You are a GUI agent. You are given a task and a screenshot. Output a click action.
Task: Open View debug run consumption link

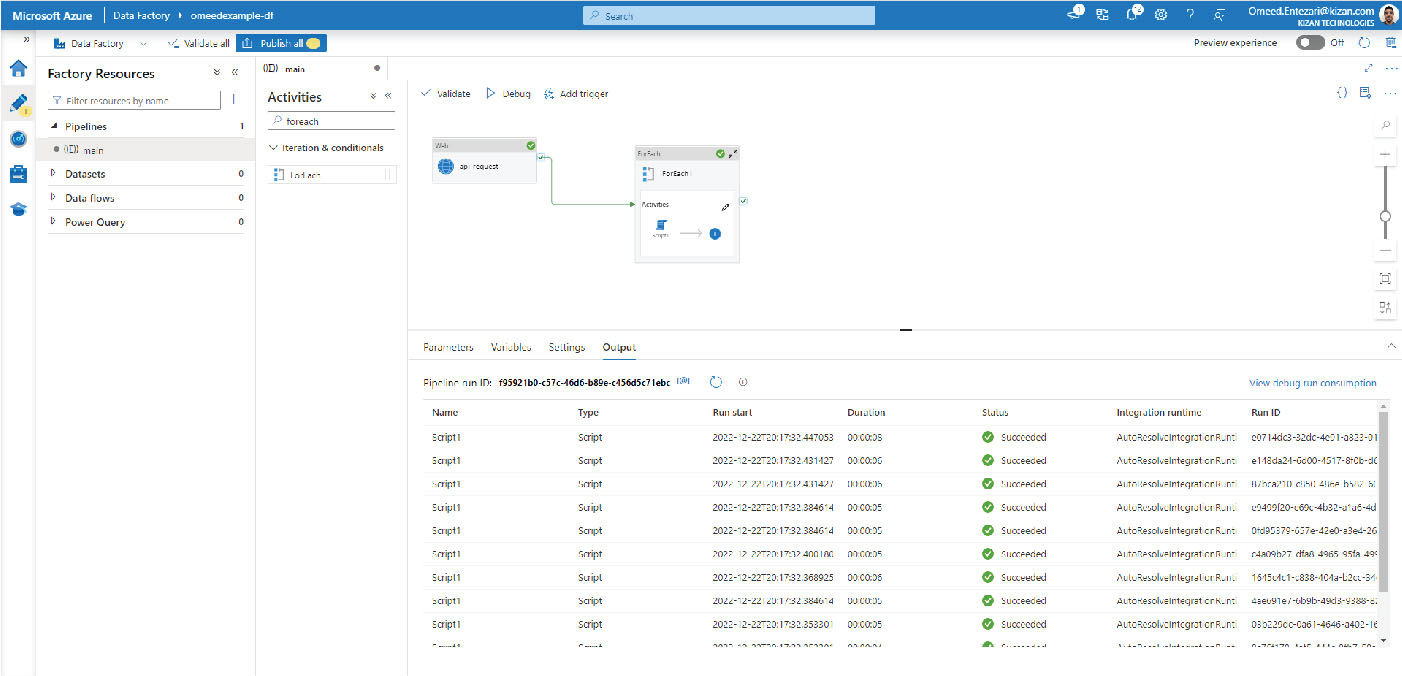click(x=1312, y=383)
